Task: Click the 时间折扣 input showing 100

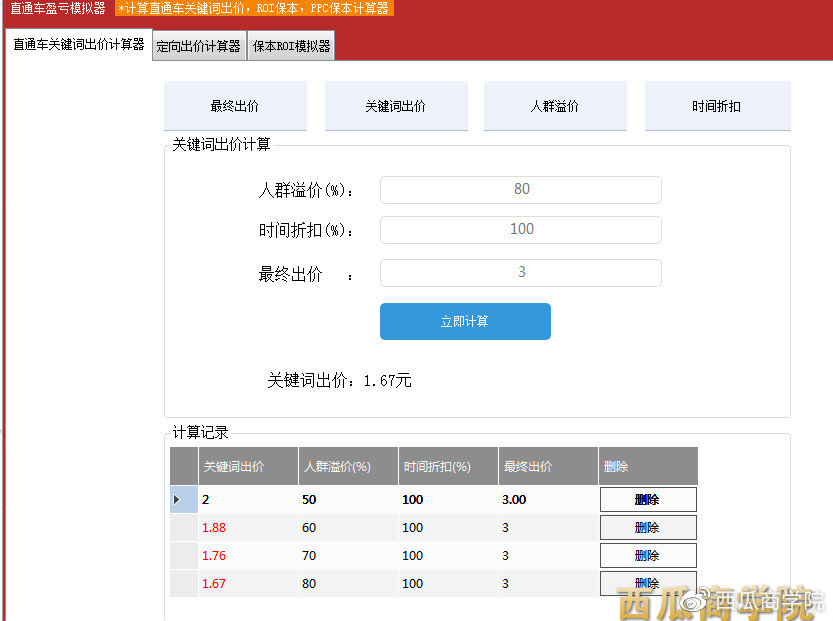Action: pyautogui.click(x=520, y=229)
